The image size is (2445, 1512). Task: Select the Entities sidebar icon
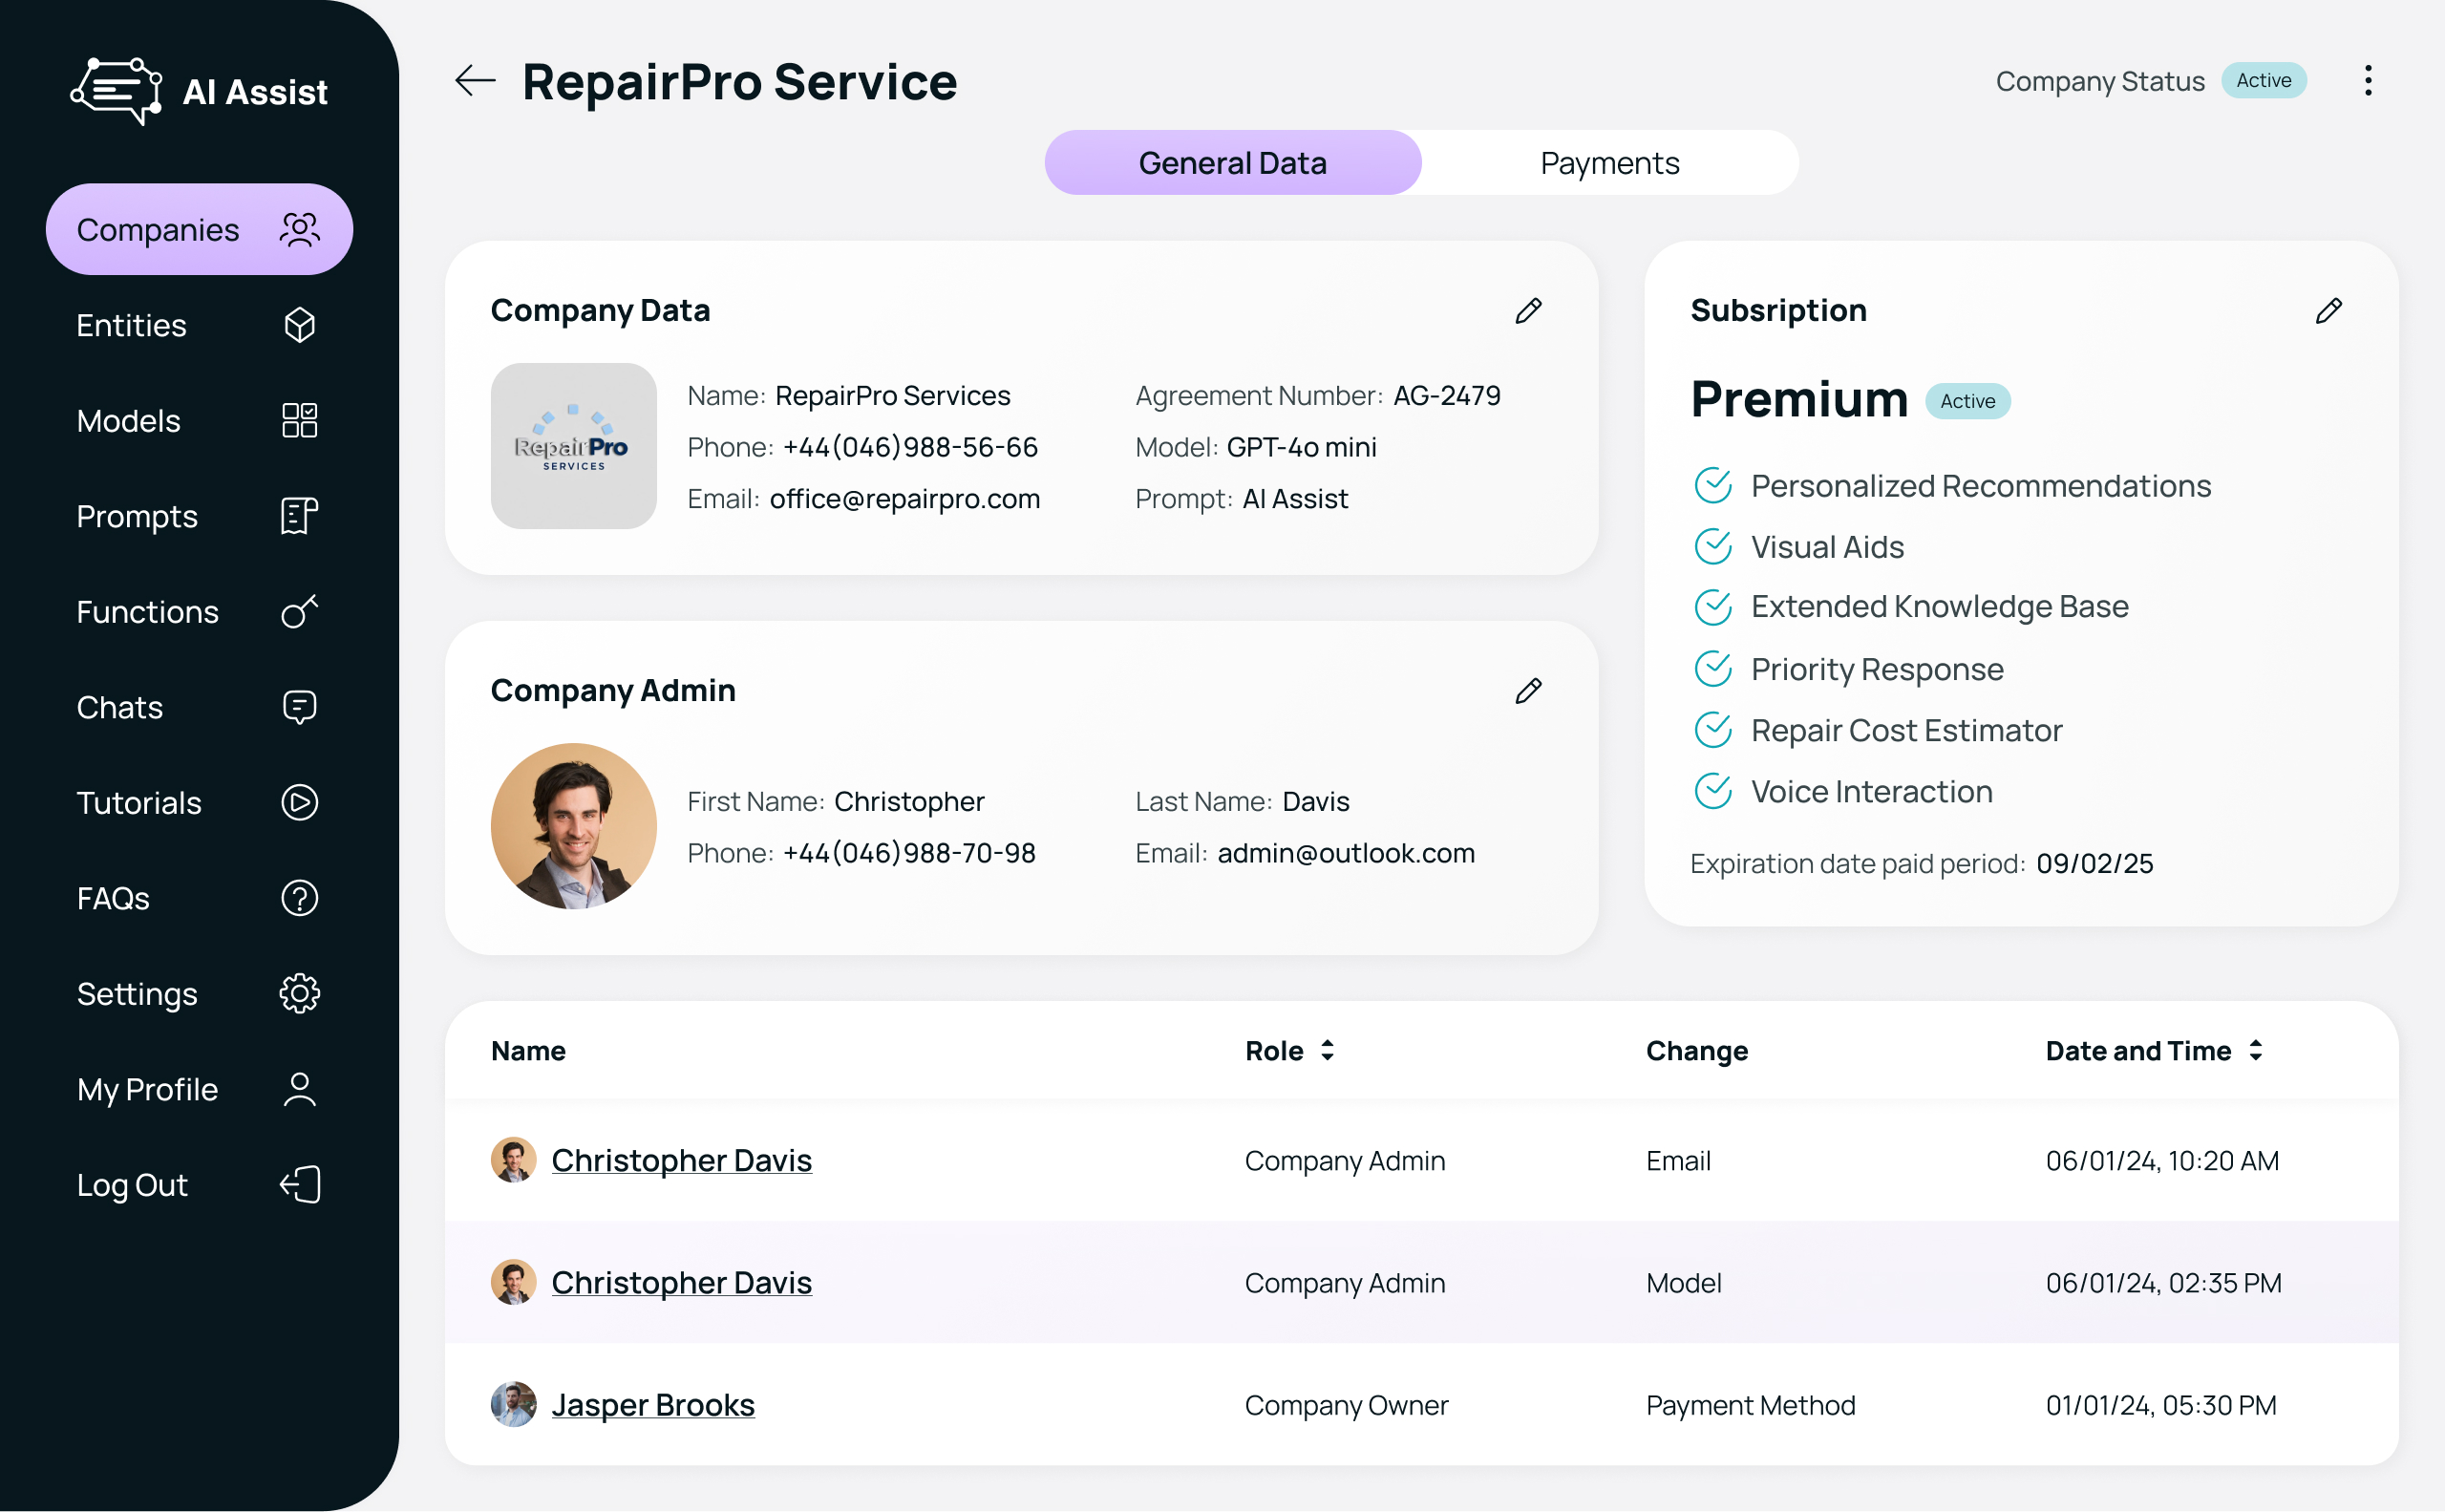tap(299, 325)
